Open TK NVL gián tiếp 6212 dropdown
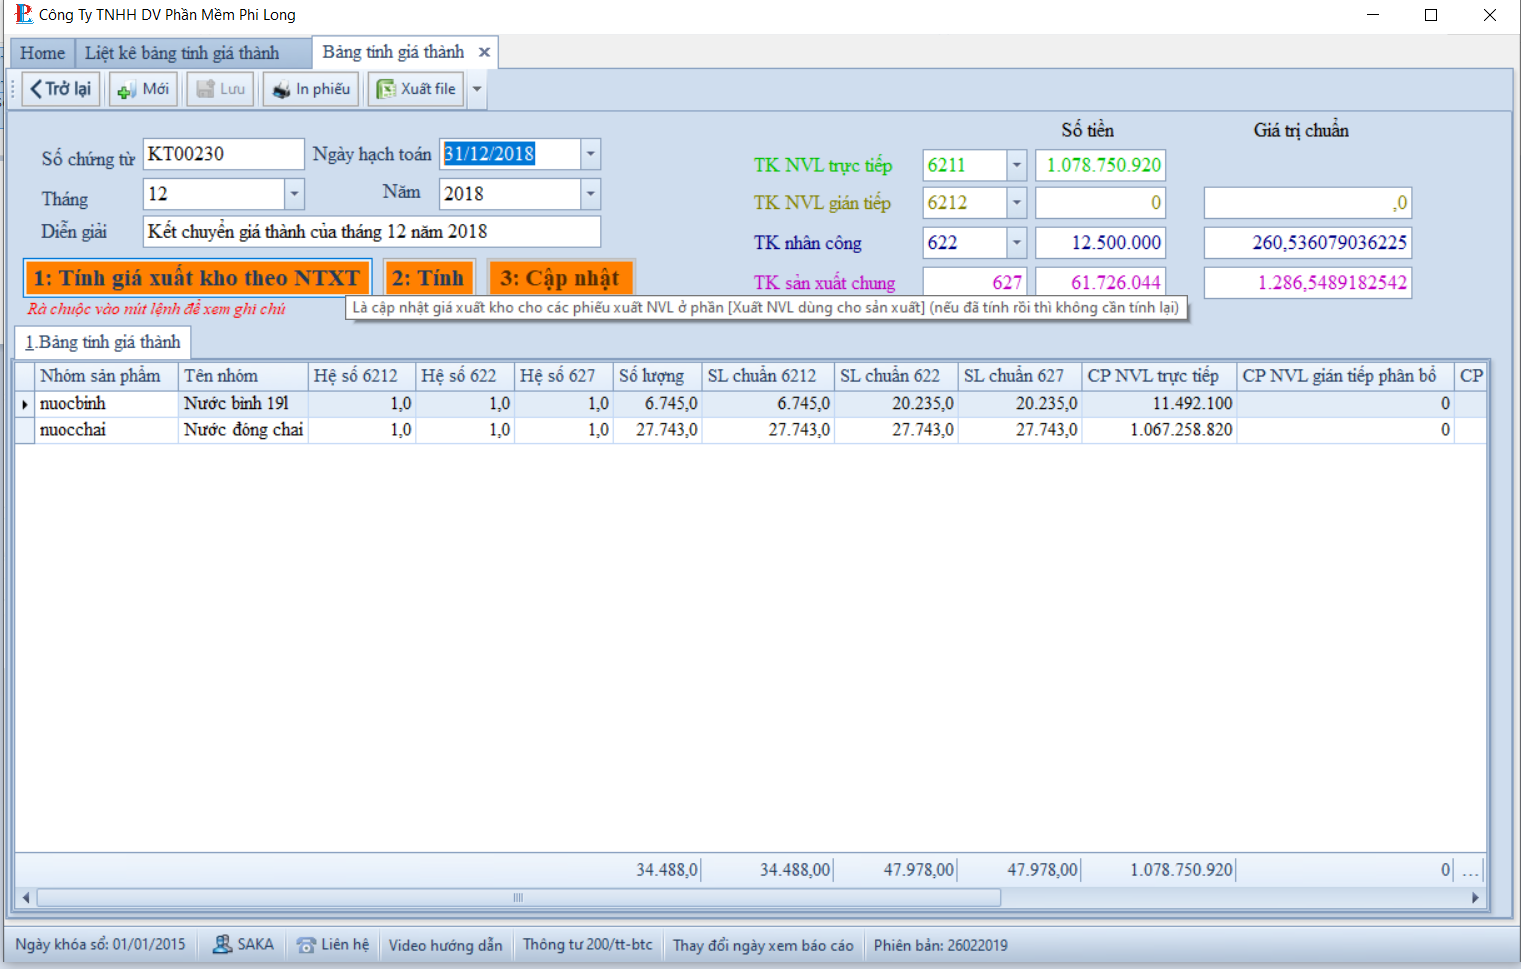The width and height of the screenshot is (1521, 969). (1017, 203)
